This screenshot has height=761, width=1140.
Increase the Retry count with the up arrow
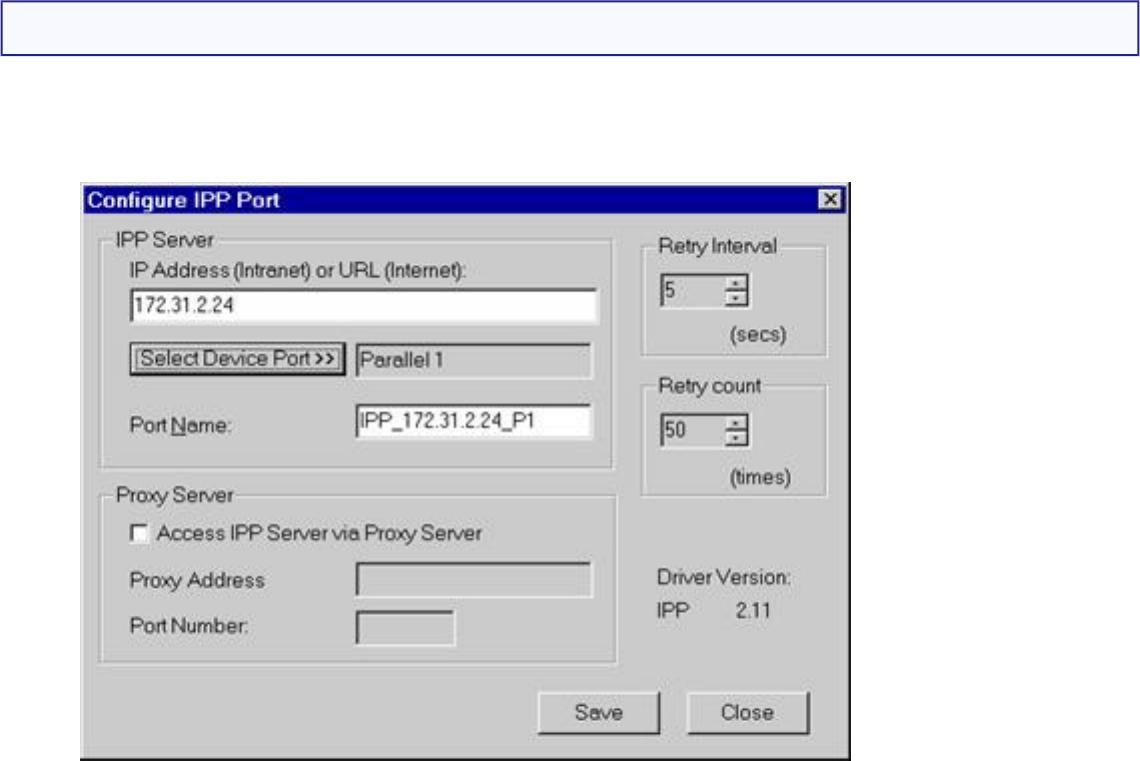(x=736, y=423)
